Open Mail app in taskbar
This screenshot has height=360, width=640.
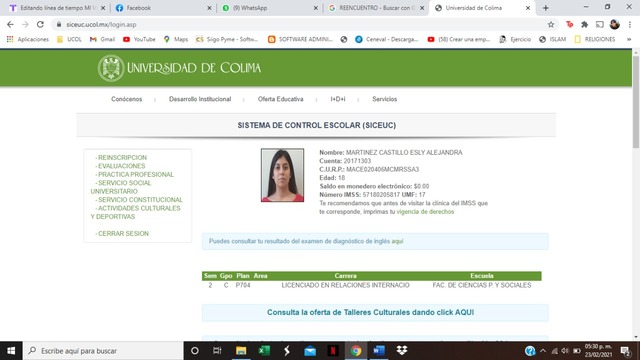[x=310, y=351]
